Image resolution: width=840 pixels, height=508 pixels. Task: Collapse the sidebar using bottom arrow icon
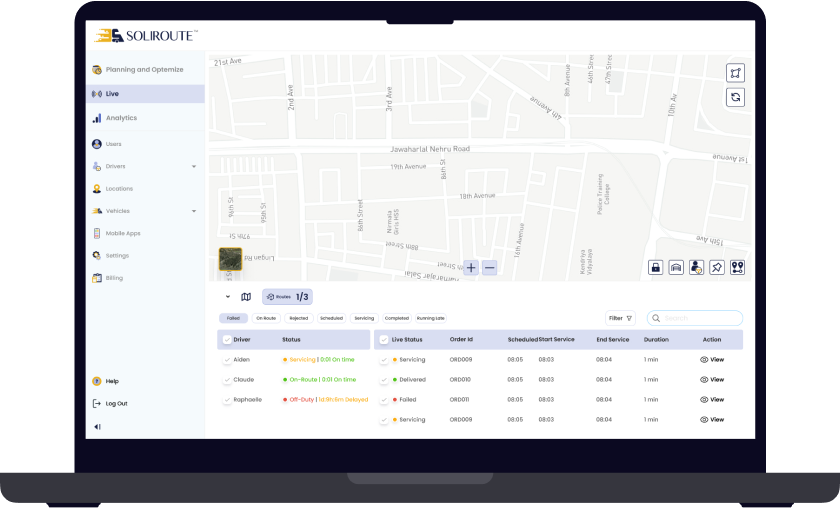pyautogui.click(x=97, y=427)
